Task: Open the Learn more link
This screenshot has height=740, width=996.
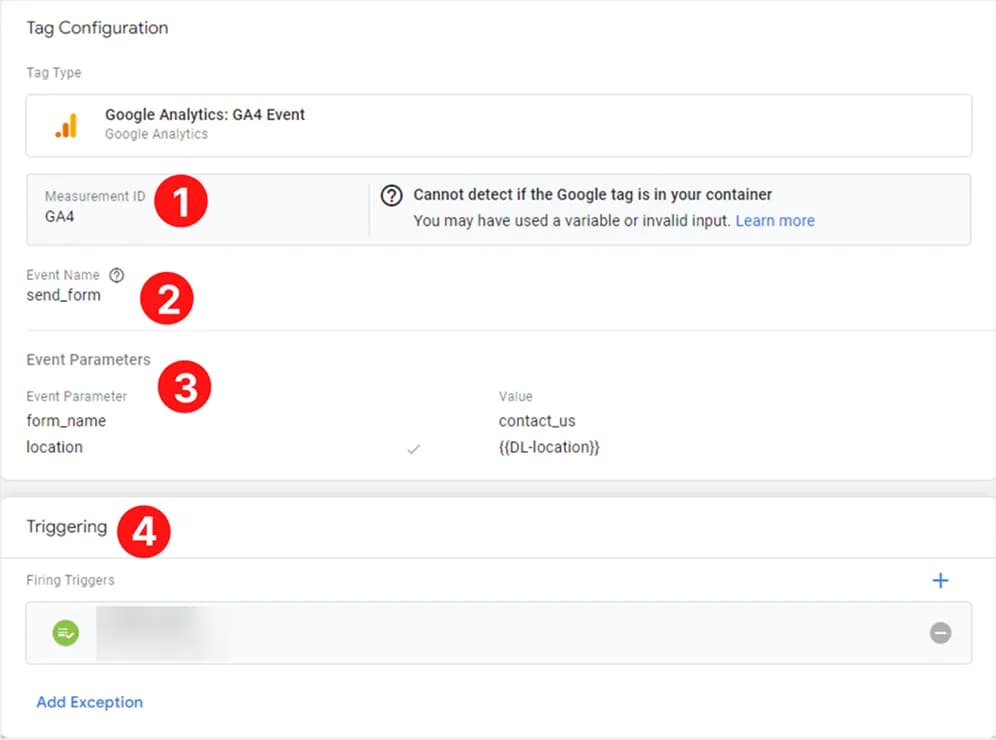Action: [775, 220]
